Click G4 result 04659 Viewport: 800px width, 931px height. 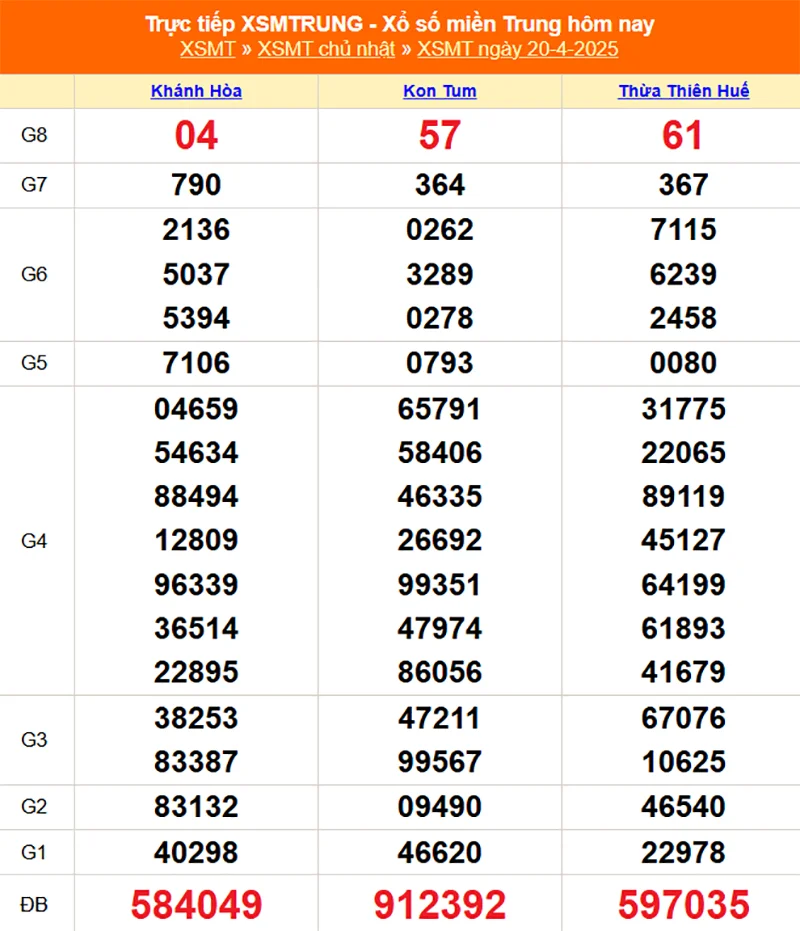click(x=196, y=409)
